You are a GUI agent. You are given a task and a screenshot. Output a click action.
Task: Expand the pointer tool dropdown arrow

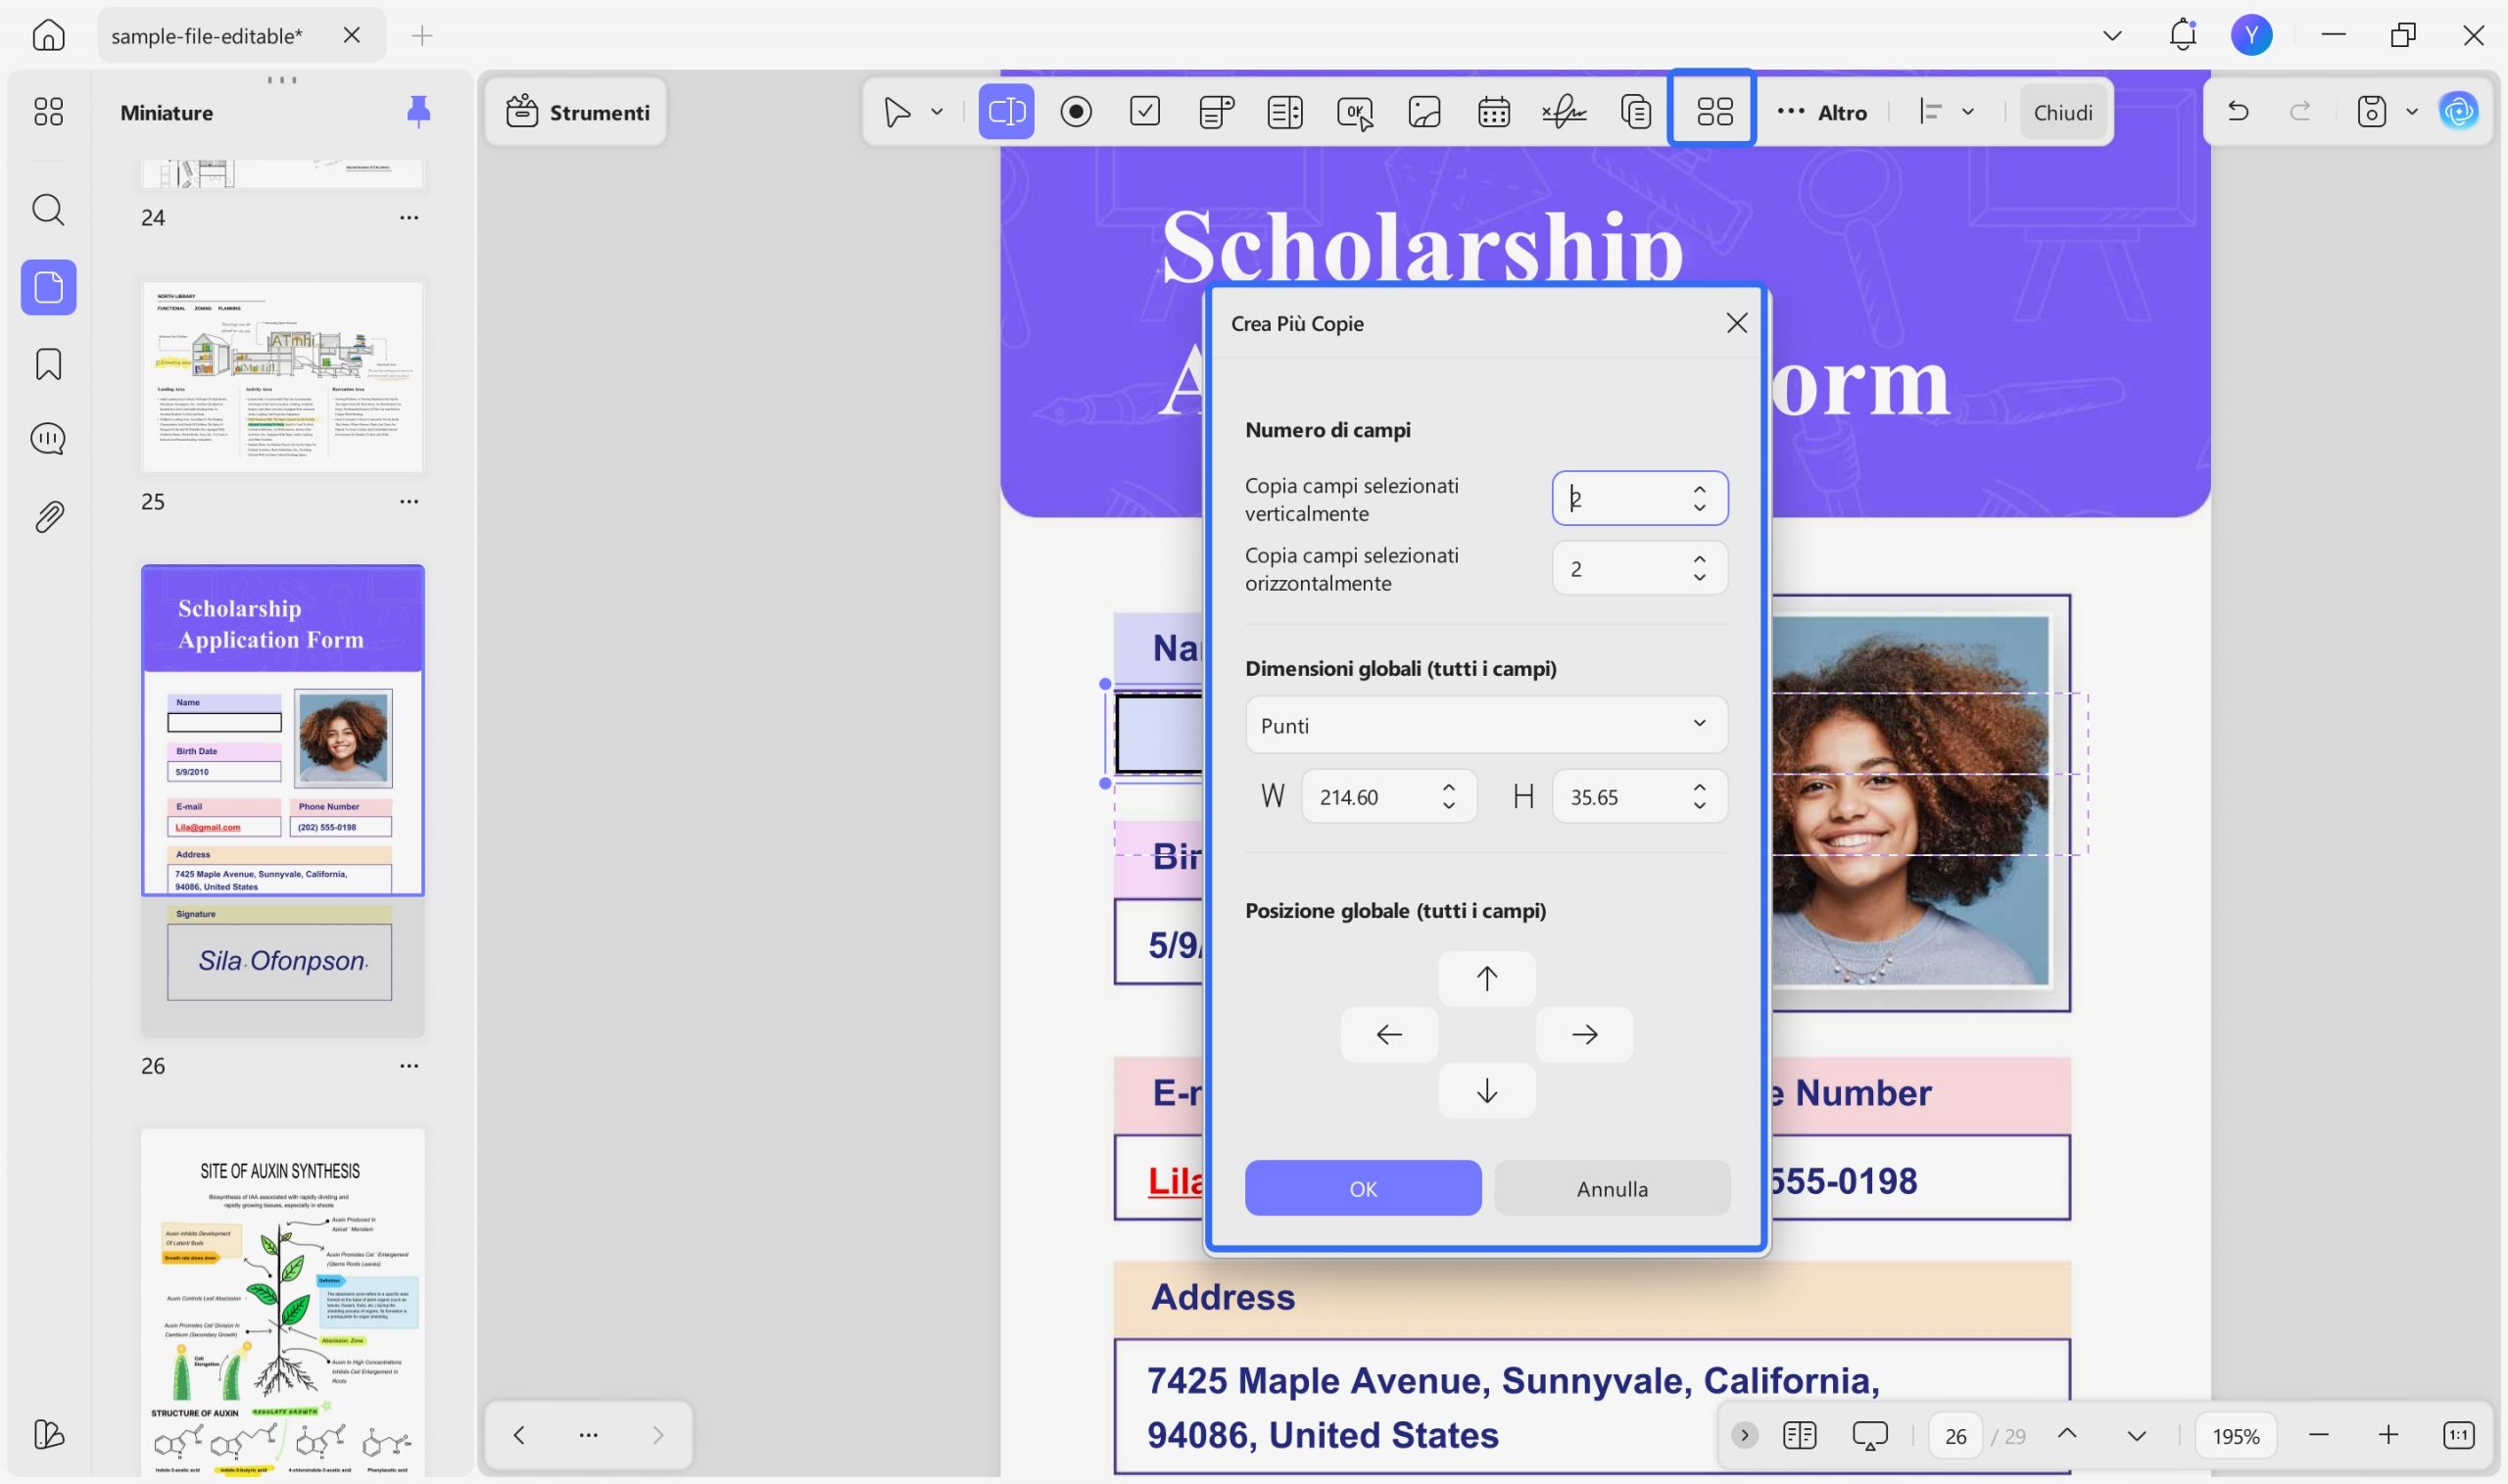(x=937, y=111)
